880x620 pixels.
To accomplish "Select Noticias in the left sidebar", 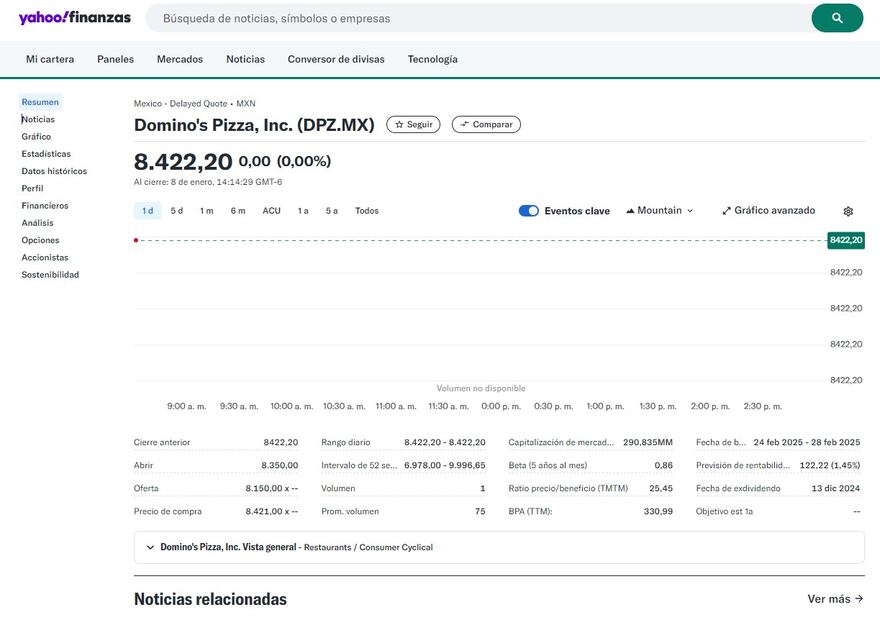I will (x=38, y=120).
